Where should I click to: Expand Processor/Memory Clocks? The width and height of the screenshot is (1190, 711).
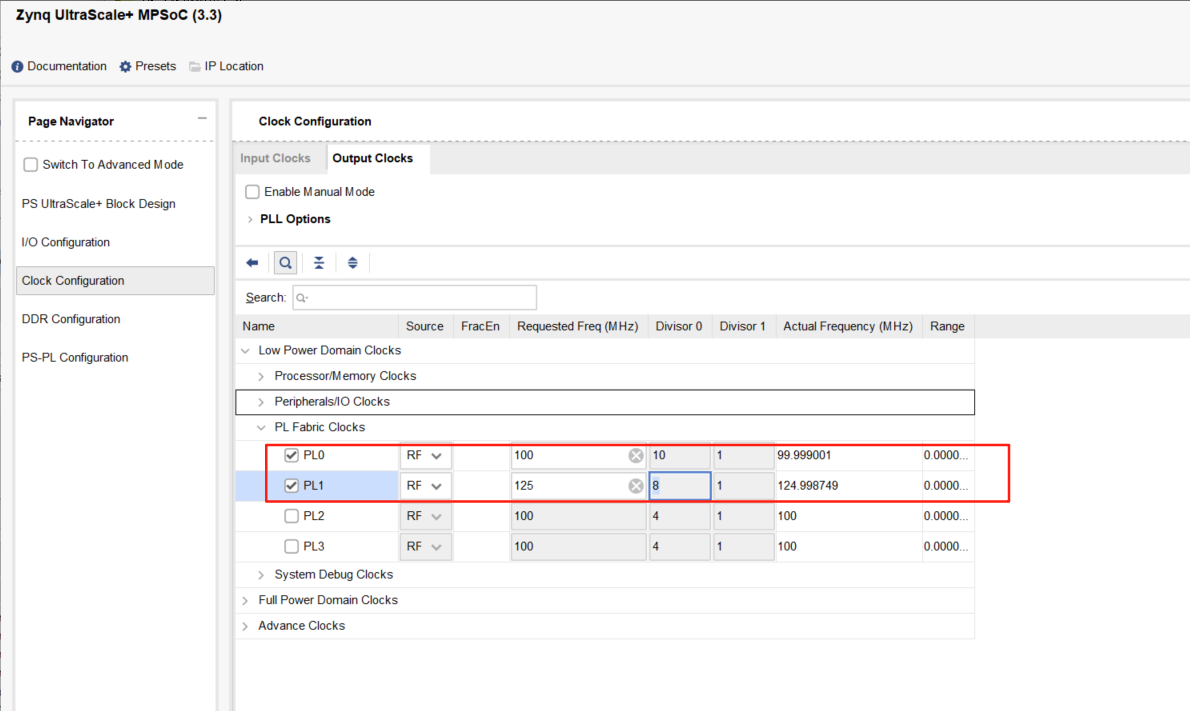(x=261, y=376)
